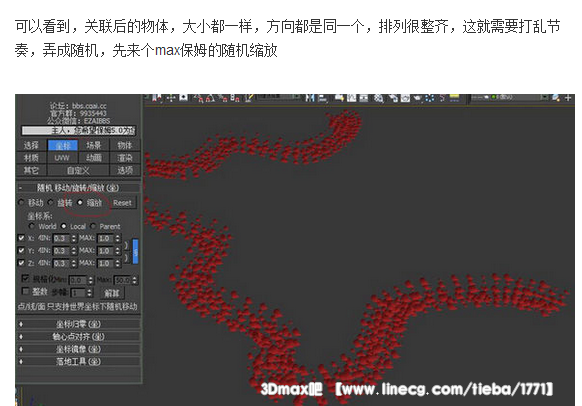582x406 pixels.
Task: Click the X MIN value field
Action: click(x=62, y=238)
